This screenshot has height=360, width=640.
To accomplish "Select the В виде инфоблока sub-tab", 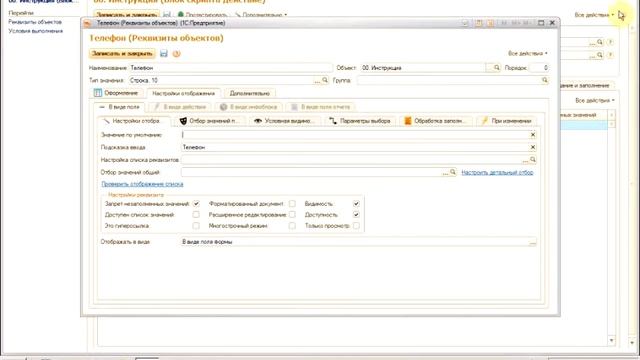I will pyautogui.click(x=249, y=107).
